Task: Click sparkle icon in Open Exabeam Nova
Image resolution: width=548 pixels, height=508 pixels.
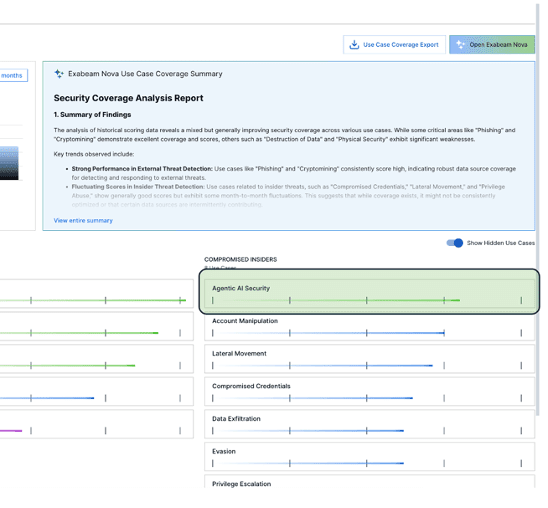Action: pyautogui.click(x=460, y=45)
